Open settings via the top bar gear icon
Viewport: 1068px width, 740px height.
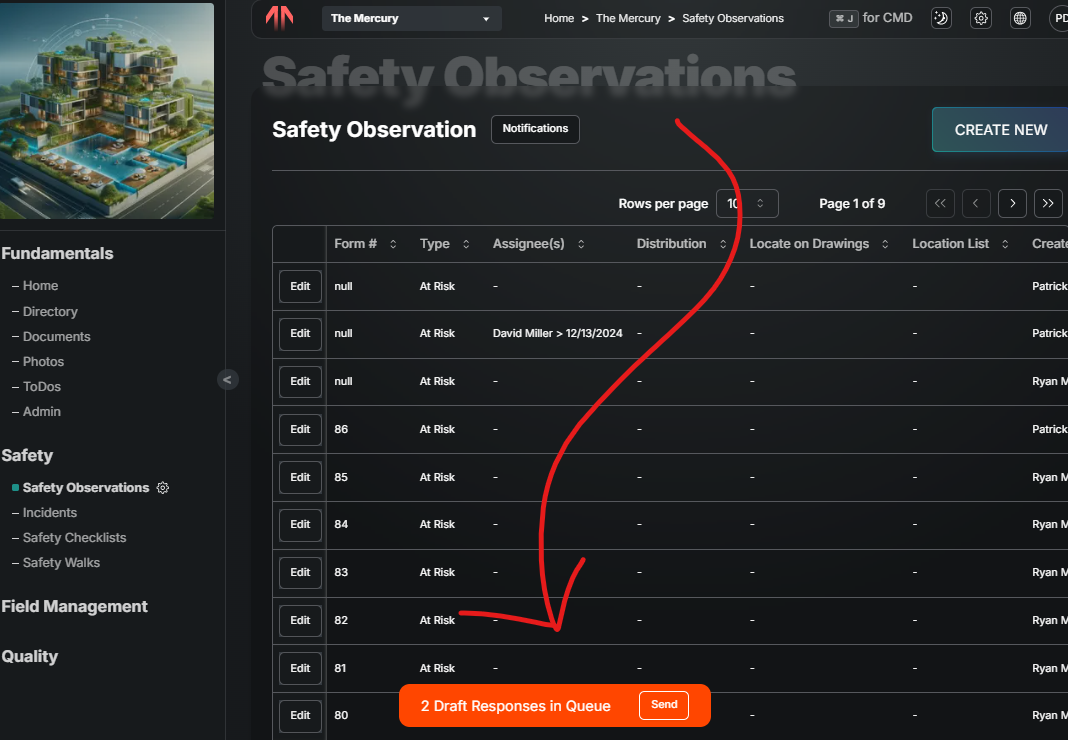[981, 18]
